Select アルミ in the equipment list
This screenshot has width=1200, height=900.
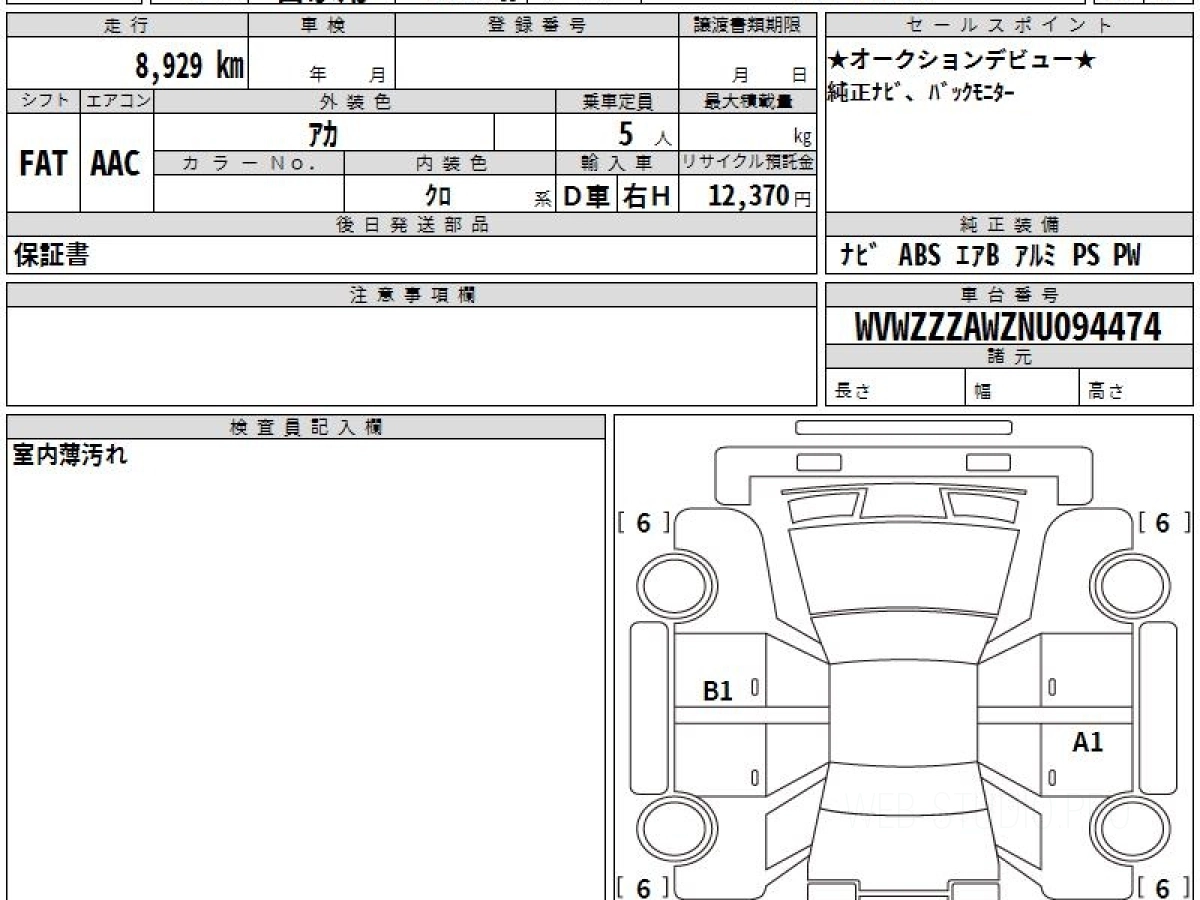tap(1035, 256)
